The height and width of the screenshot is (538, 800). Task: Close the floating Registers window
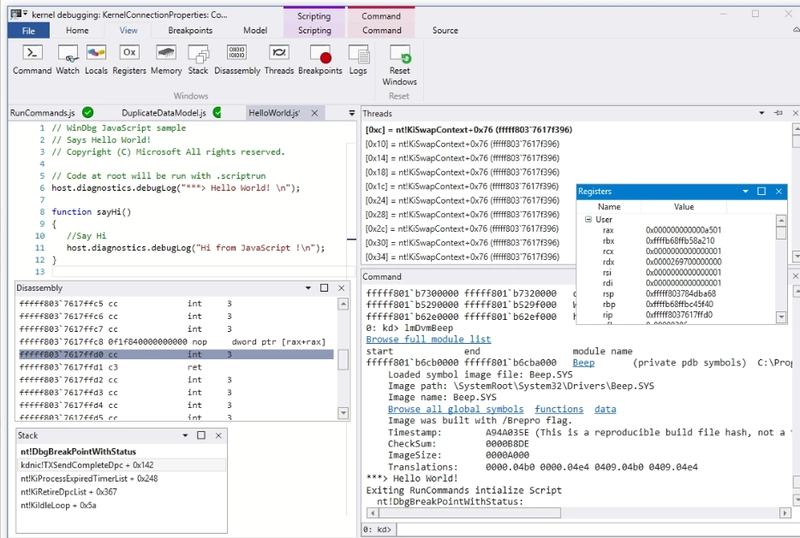(779, 191)
